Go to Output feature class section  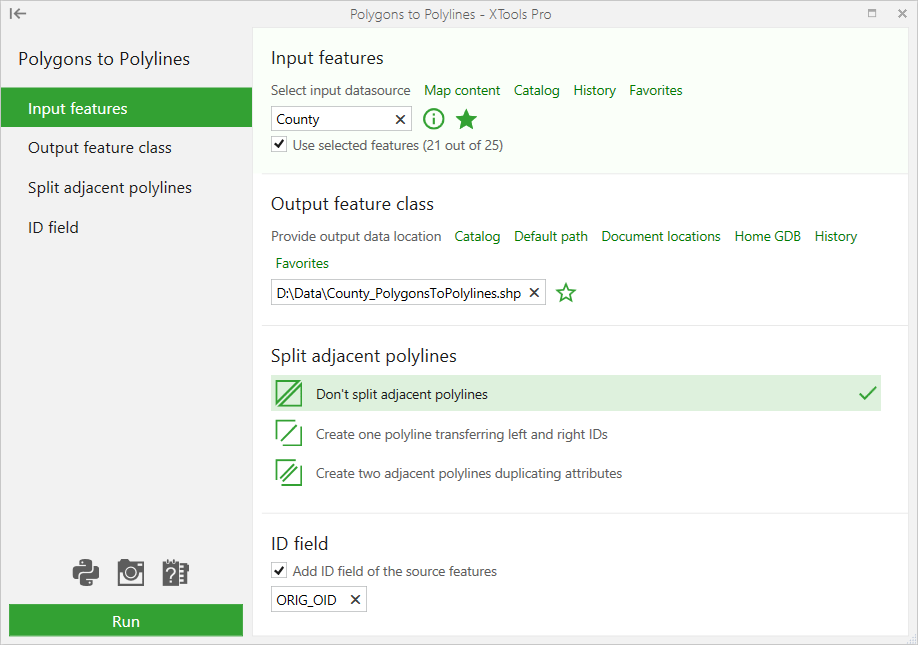click(100, 148)
